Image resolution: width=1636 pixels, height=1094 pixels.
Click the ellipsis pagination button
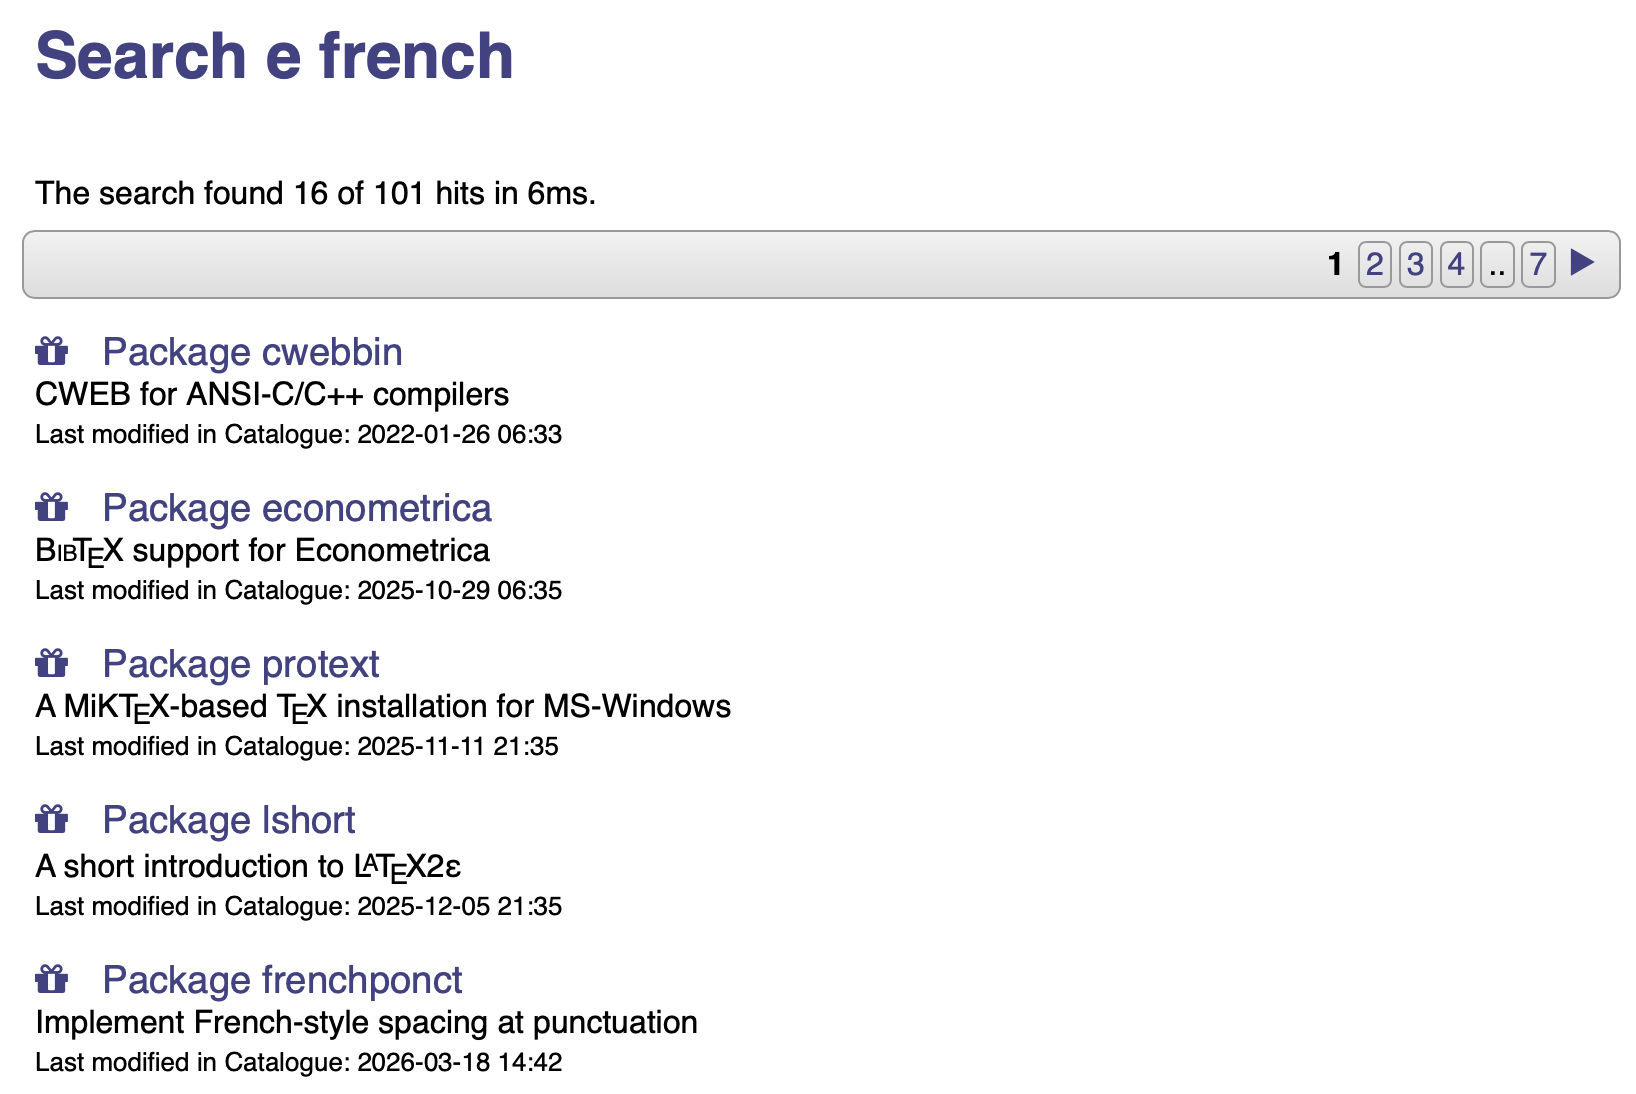[1497, 264]
